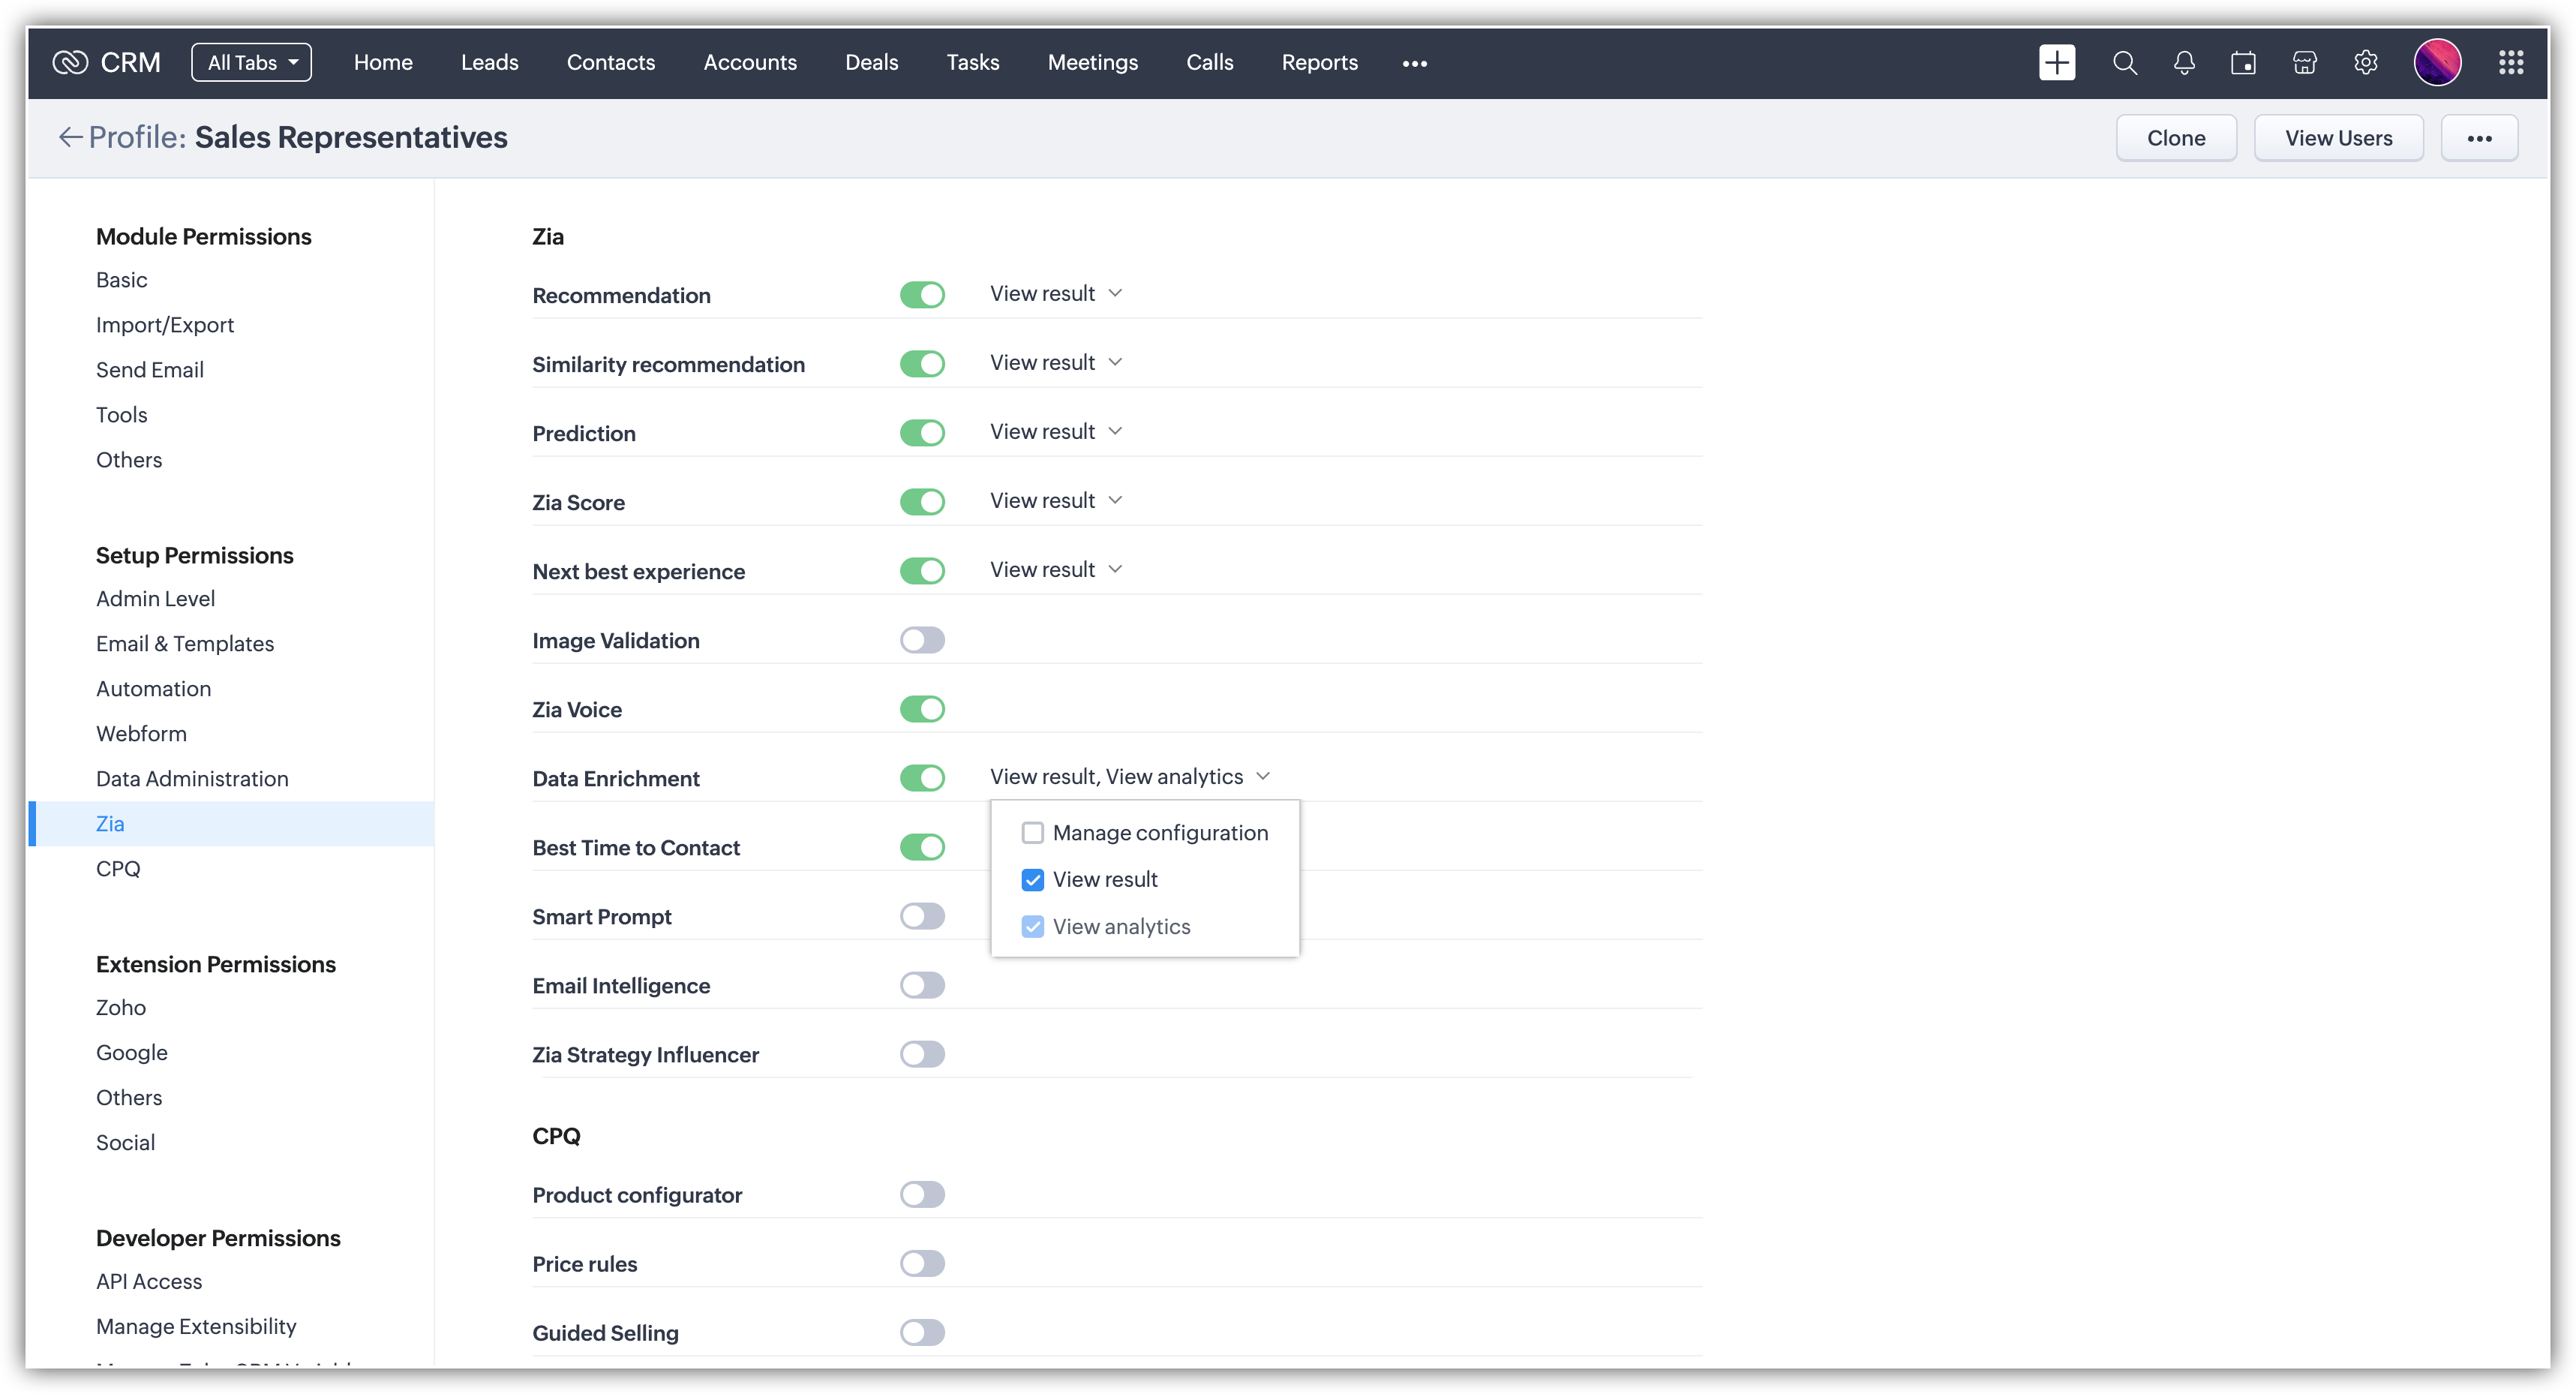Open more profile actions ellipsis button

pos(2479,138)
